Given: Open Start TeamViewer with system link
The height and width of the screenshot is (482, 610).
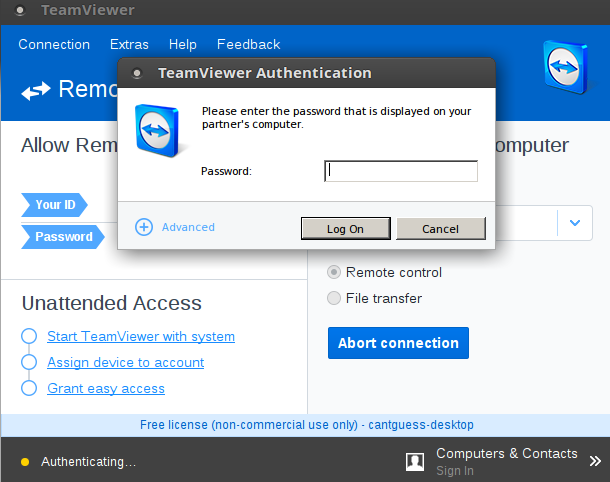Looking at the screenshot, I should click(x=141, y=336).
